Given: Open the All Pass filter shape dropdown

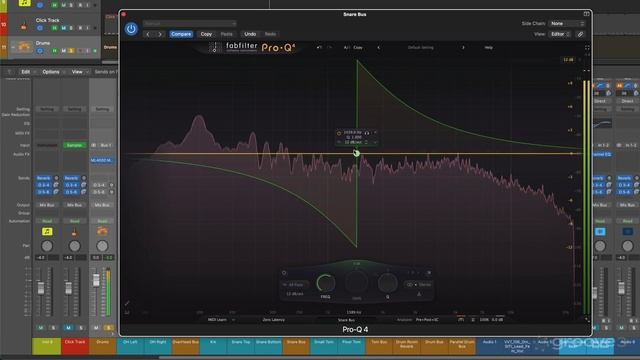Looking at the screenshot, I should [296, 284].
